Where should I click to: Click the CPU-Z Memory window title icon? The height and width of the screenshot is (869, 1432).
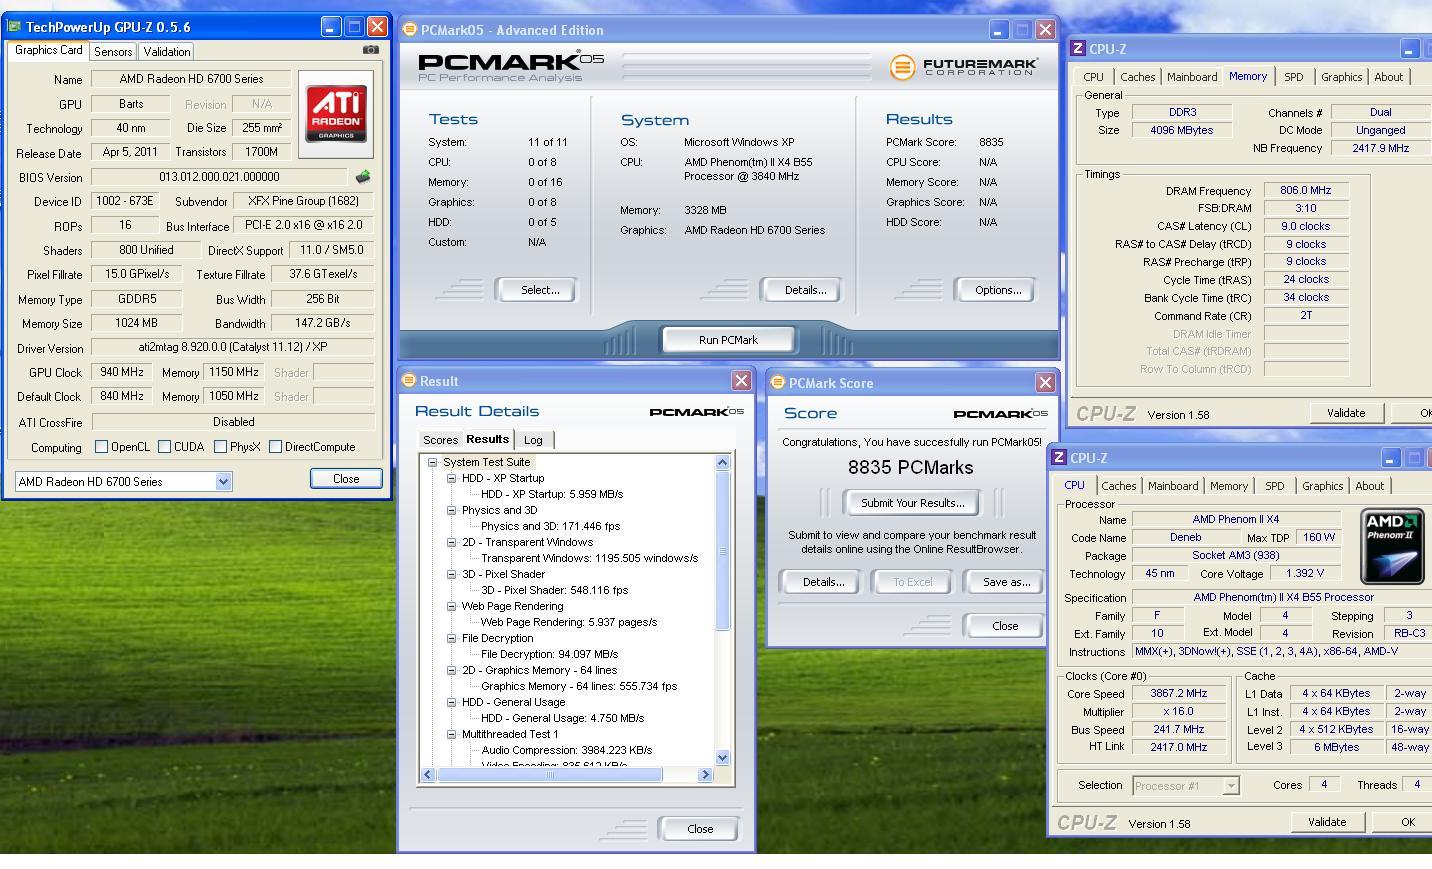[x=1078, y=48]
